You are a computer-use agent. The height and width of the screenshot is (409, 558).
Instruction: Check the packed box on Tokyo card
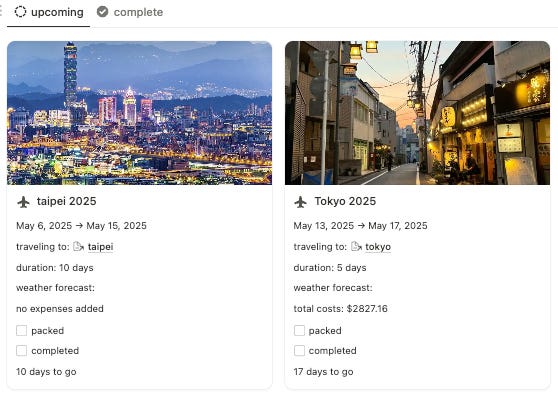tap(299, 331)
